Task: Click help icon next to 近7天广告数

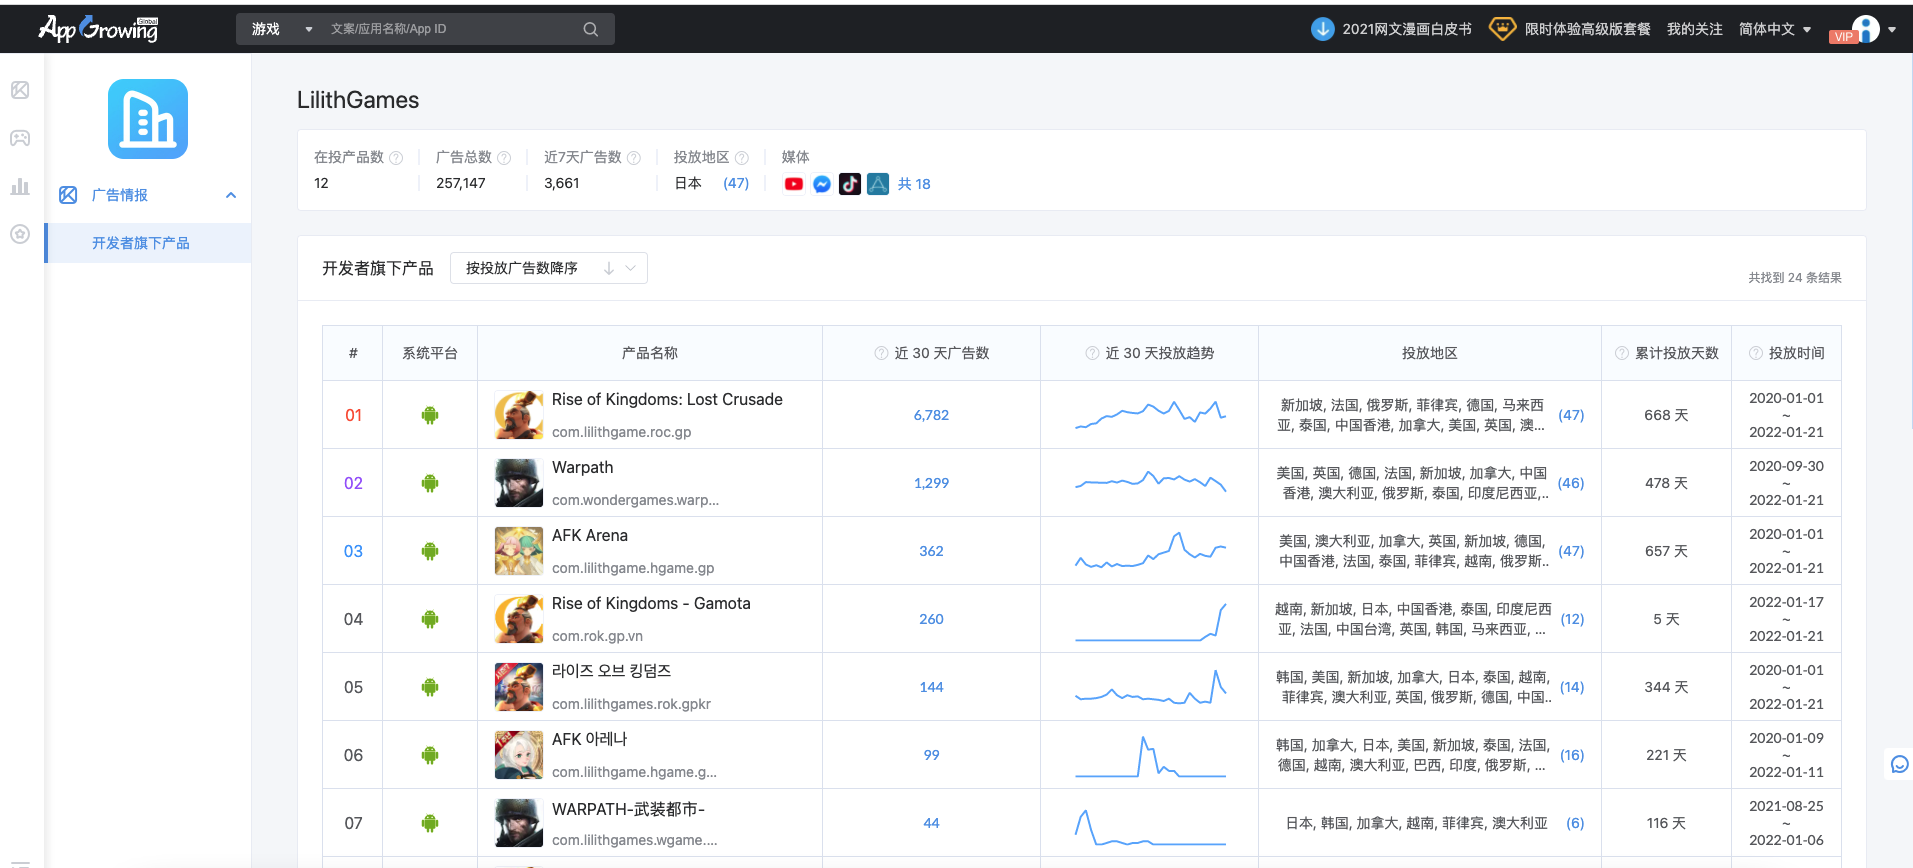Action: click(634, 158)
